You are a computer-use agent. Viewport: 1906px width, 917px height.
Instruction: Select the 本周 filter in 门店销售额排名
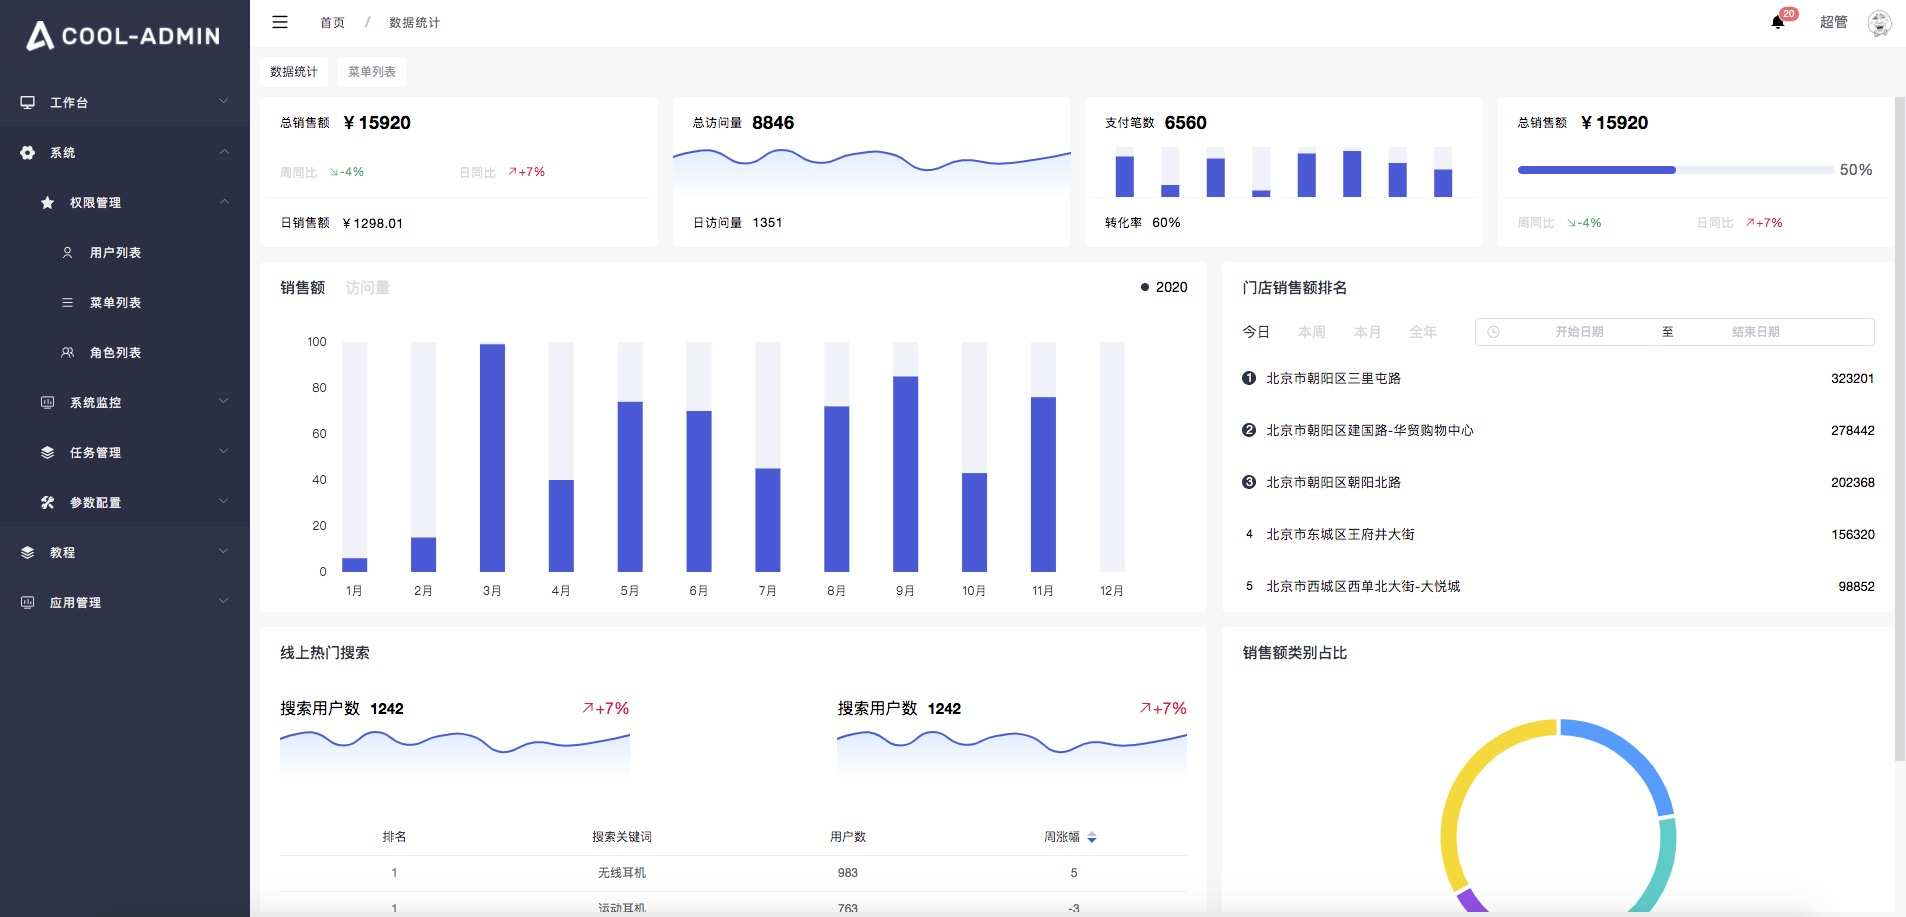click(1310, 331)
